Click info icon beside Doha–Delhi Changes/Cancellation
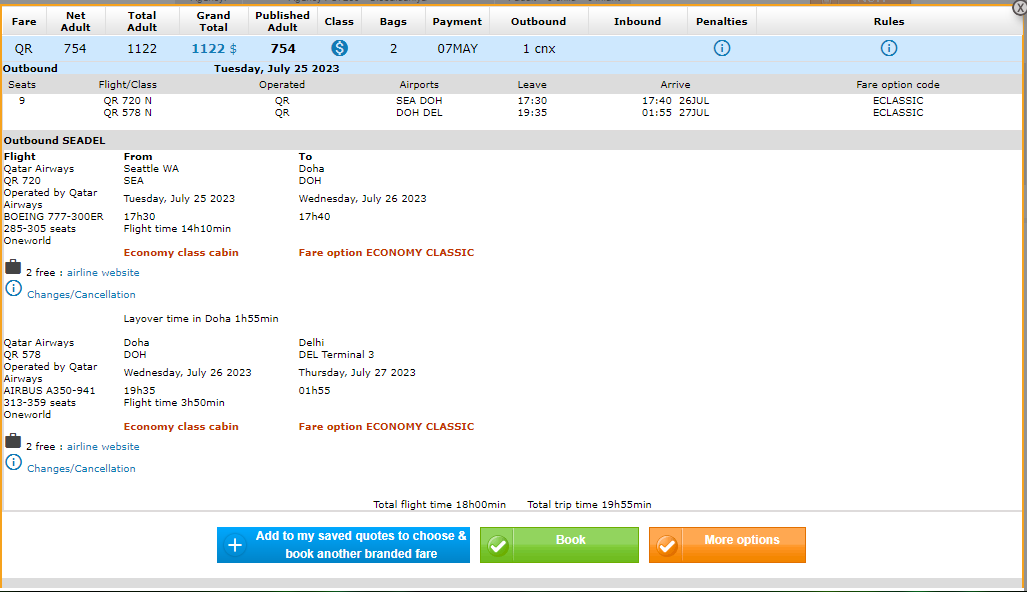 coord(13,462)
